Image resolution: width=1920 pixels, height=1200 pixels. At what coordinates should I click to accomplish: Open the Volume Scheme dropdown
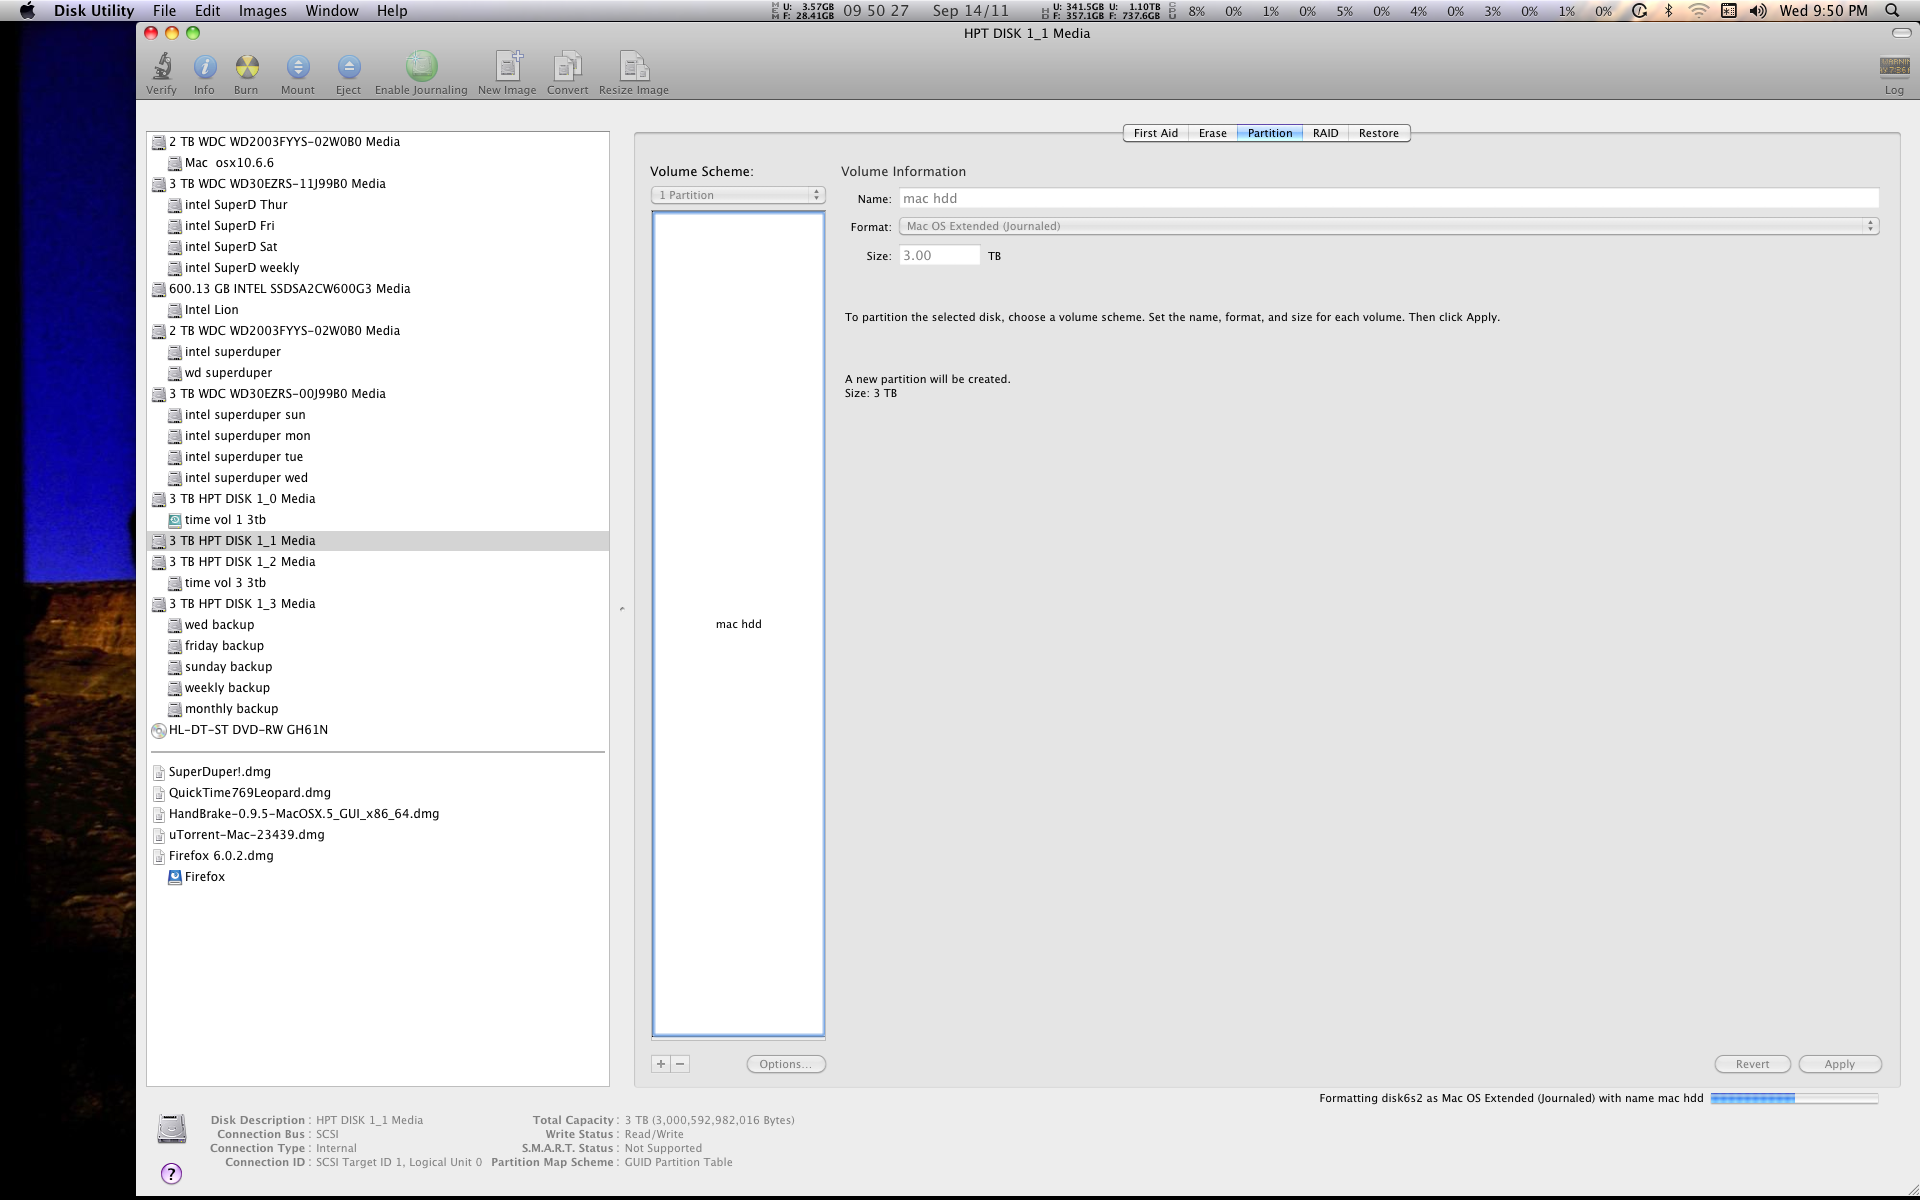pyautogui.click(x=738, y=195)
